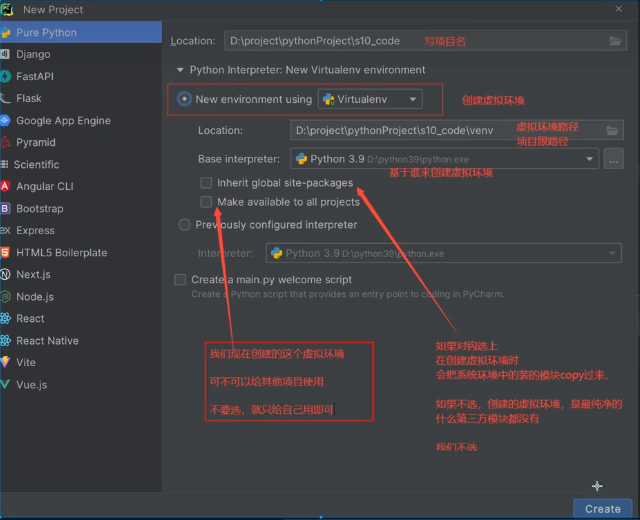Screen dimensions: 640x520
Task: Click the HTML5 Boilerplate icon
Action: 5,253
